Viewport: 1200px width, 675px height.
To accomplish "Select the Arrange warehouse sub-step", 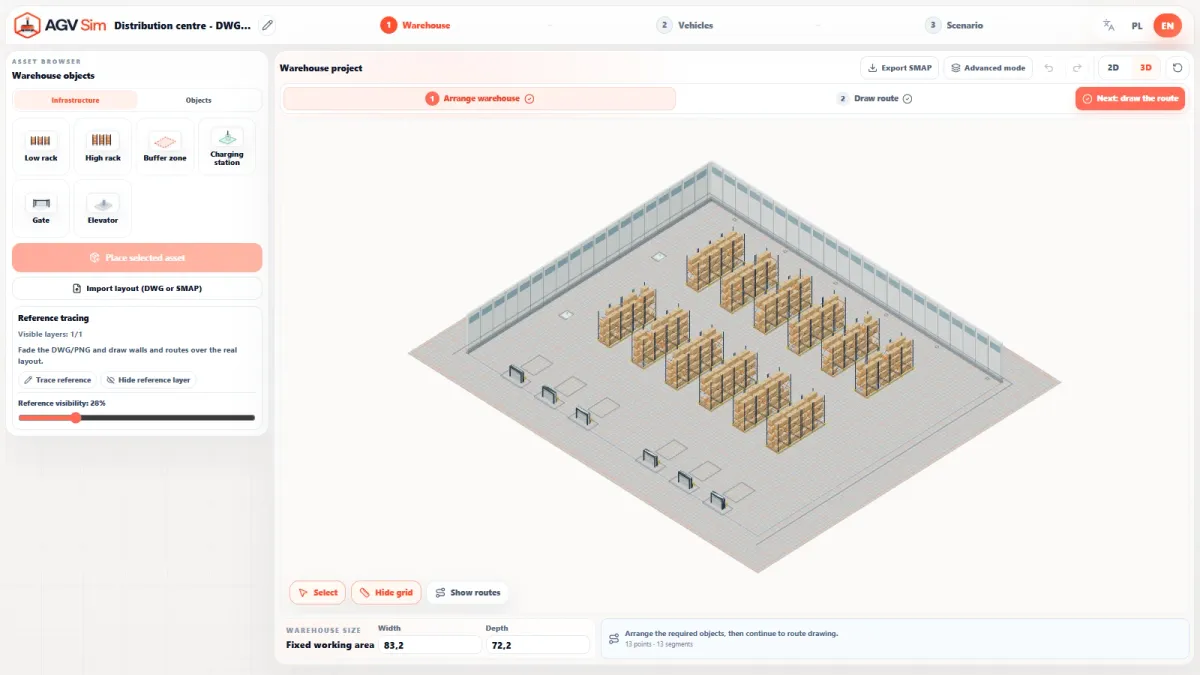I will [480, 99].
